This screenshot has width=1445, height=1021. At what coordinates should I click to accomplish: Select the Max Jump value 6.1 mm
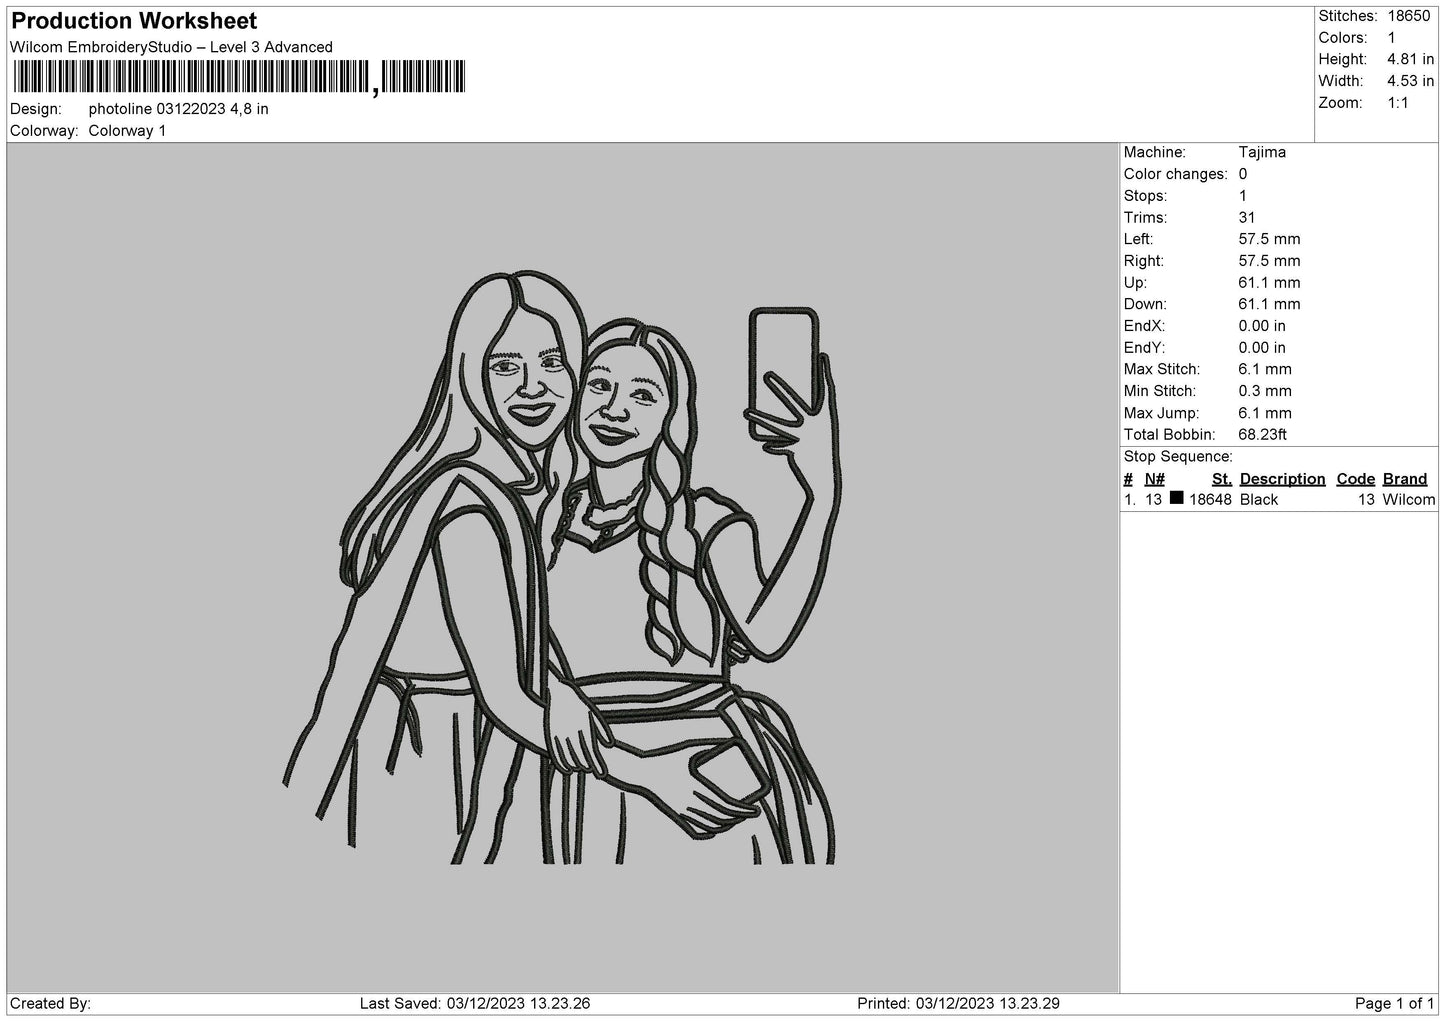[x=1265, y=413]
